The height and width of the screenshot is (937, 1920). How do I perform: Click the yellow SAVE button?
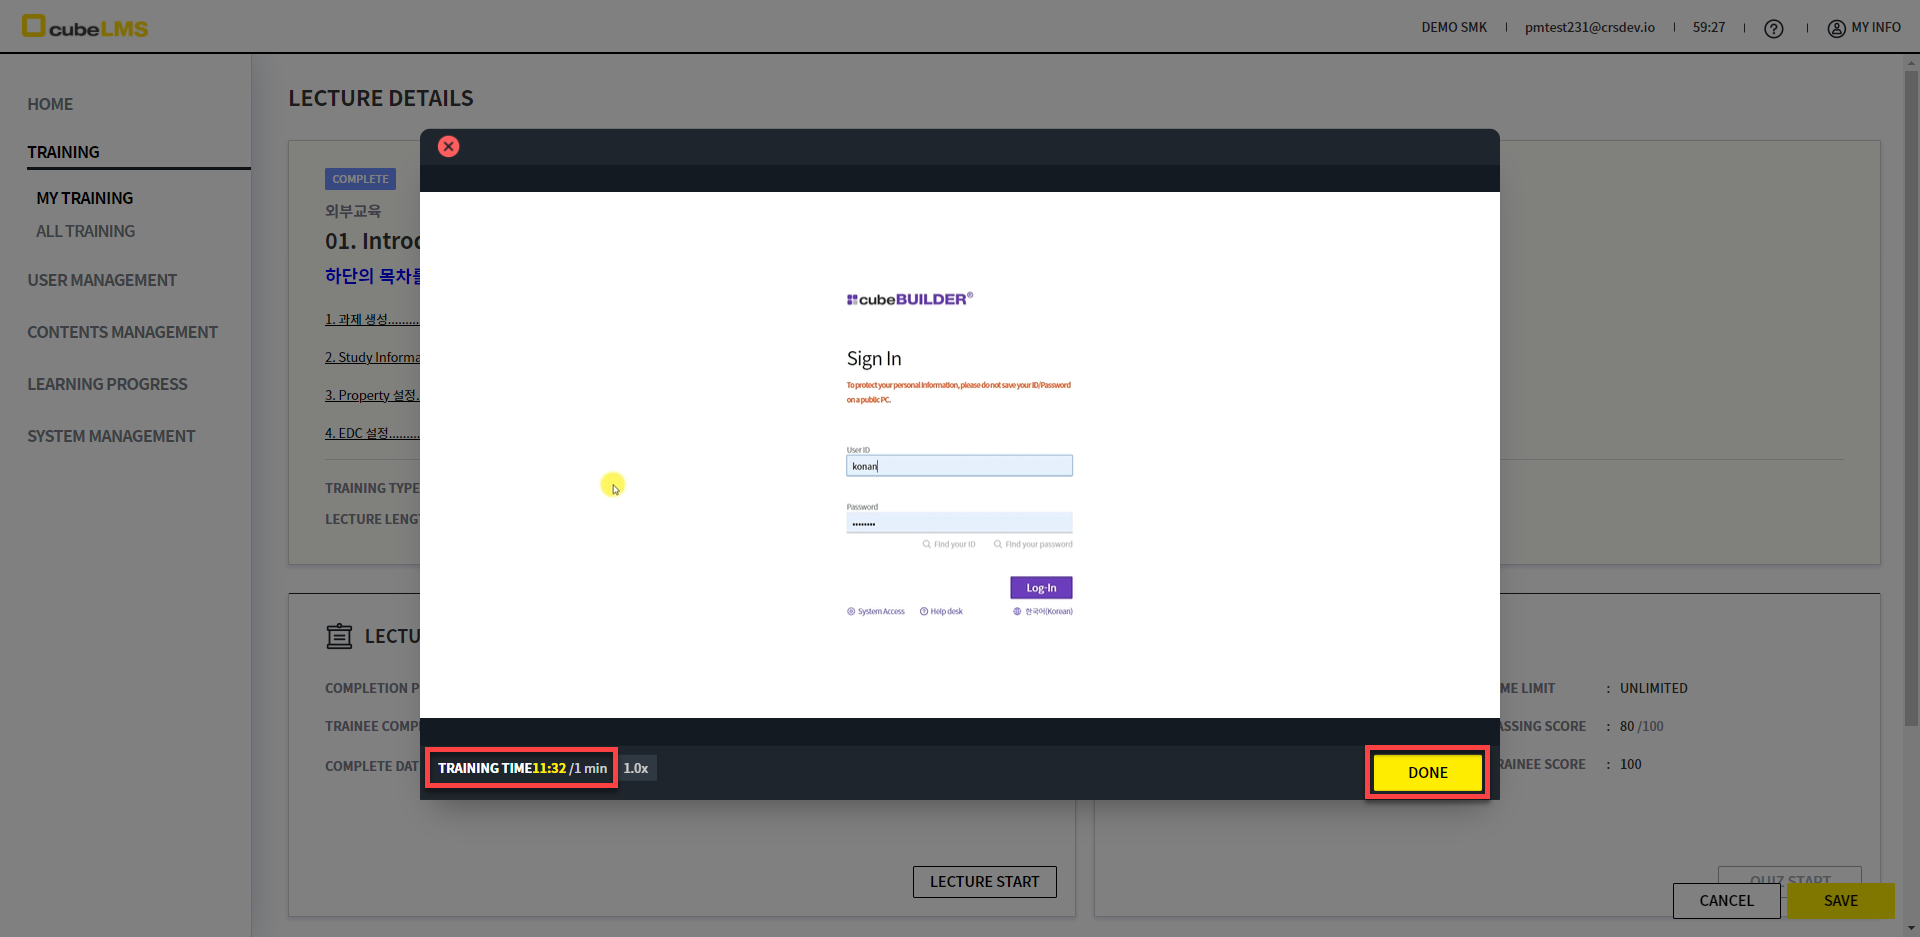pyautogui.click(x=1840, y=901)
